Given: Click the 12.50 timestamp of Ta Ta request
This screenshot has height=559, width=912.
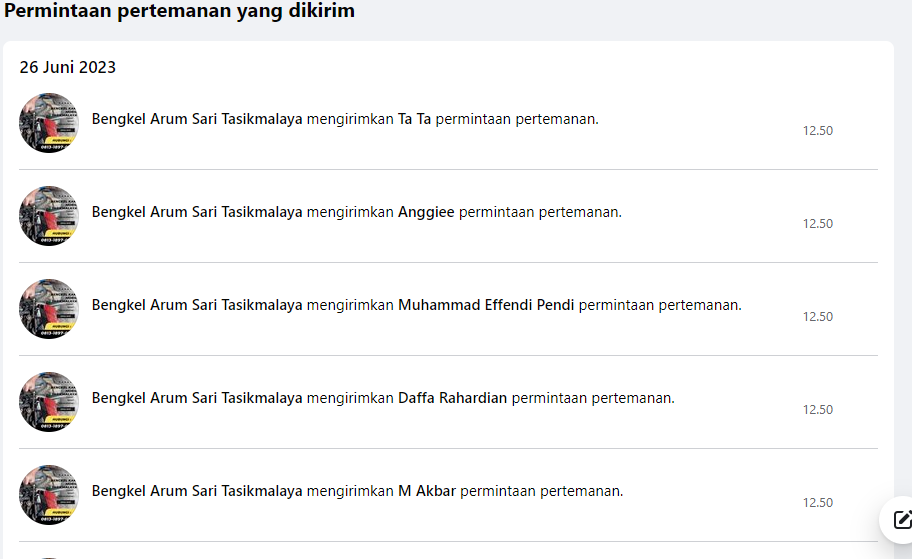Looking at the screenshot, I should 818,131.
